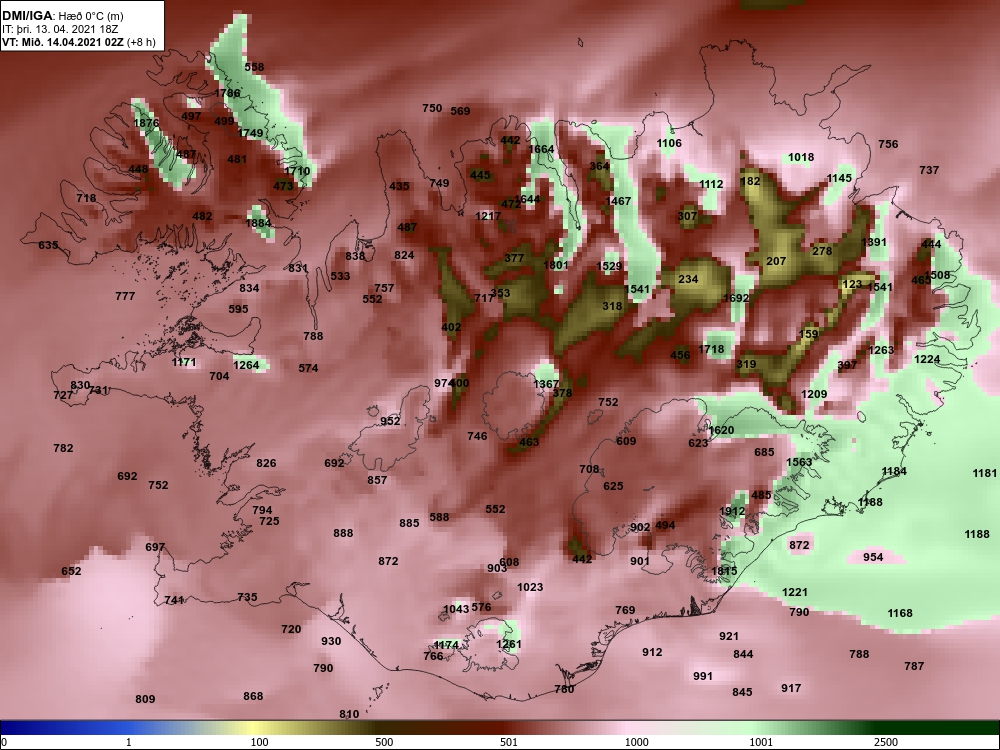Viewport: 1000px width, 750px height.
Task: Click the map value '756'
Action: click(x=888, y=144)
